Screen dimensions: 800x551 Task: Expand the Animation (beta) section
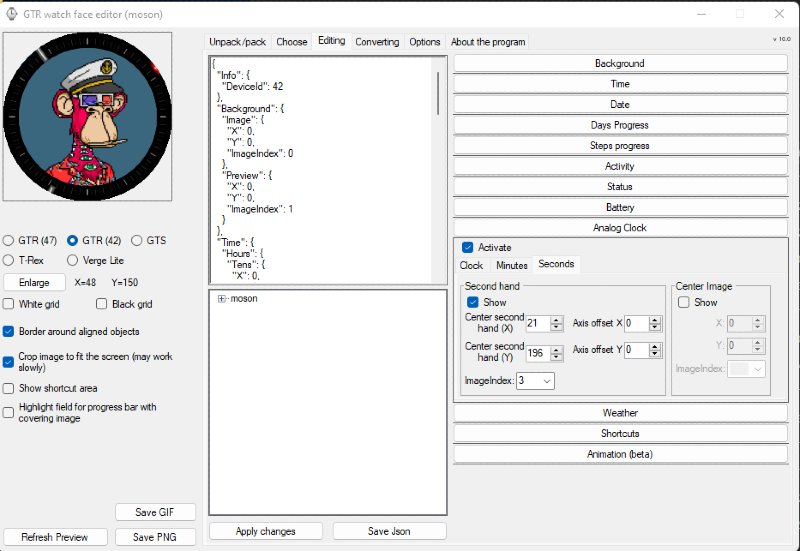tap(620, 454)
